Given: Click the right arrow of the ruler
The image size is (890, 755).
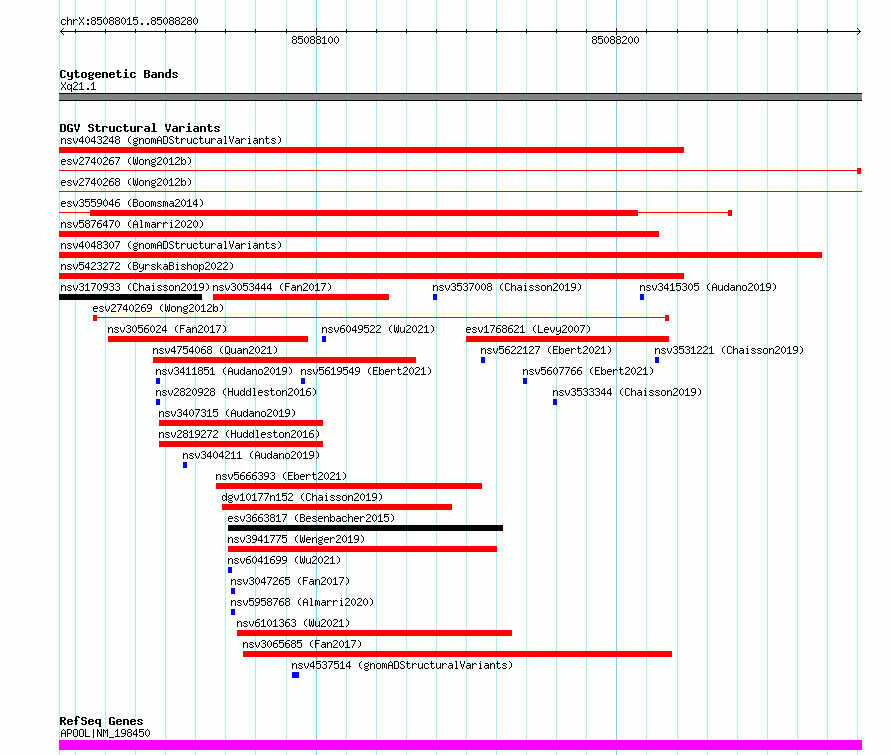Looking at the screenshot, I should 859,32.
